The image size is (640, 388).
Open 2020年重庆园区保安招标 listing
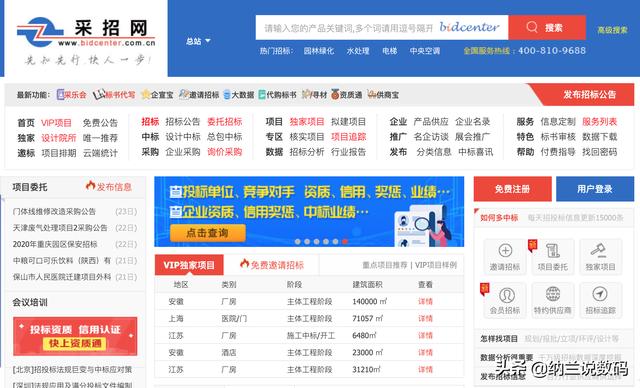tap(55, 244)
